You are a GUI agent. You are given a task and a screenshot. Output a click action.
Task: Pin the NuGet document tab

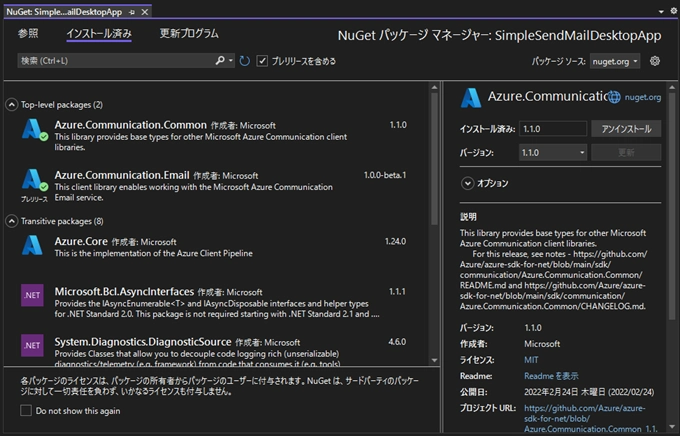click(131, 12)
